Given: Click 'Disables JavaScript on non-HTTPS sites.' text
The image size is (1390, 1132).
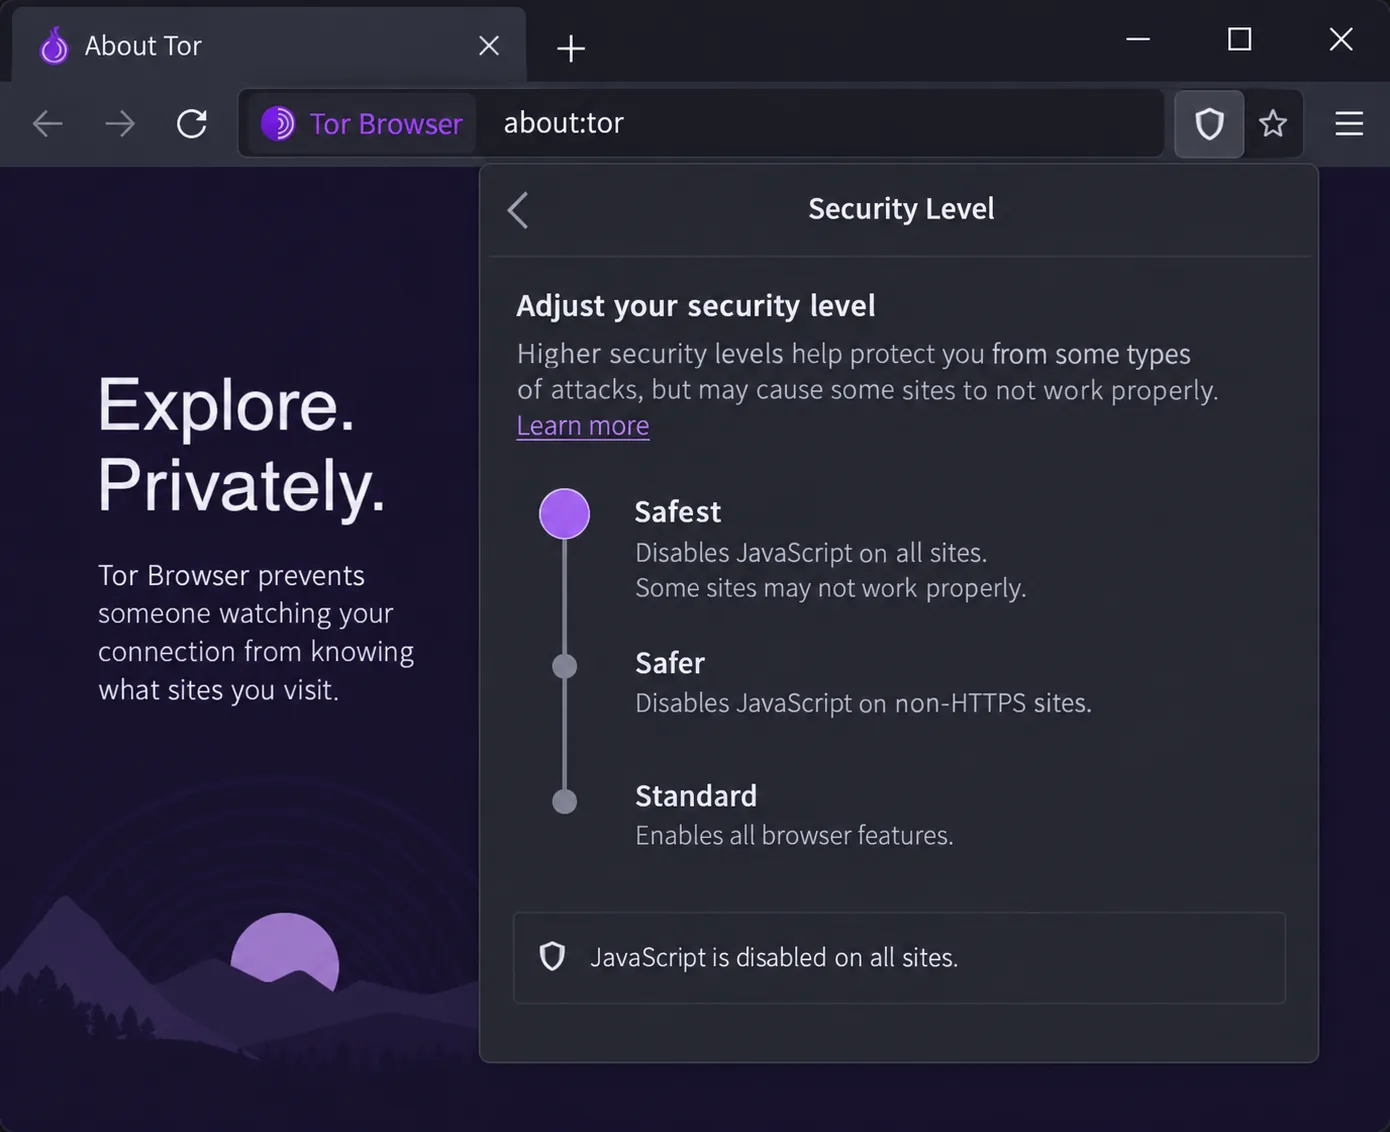Looking at the screenshot, I should point(864,703).
